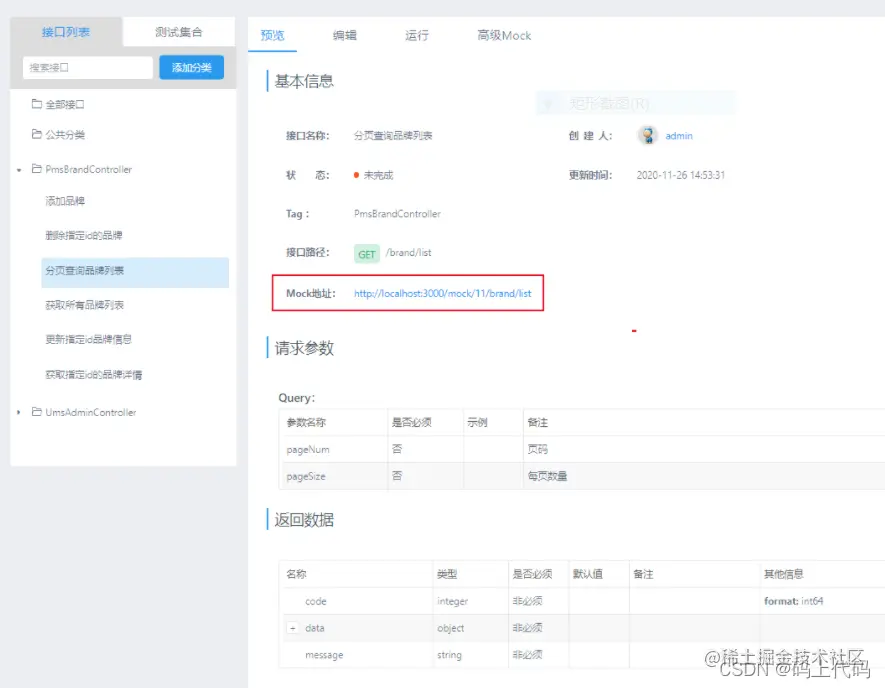Open the 获取指定id的品牌详情 interface
This screenshot has width=885, height=688.
tap(94, 375)
